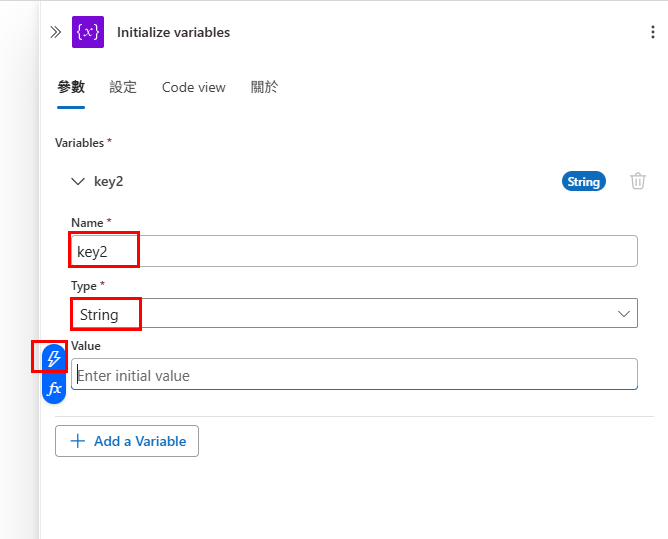
Task: Delete the key2 variable with the trash icon
Action: pos(637,181)
